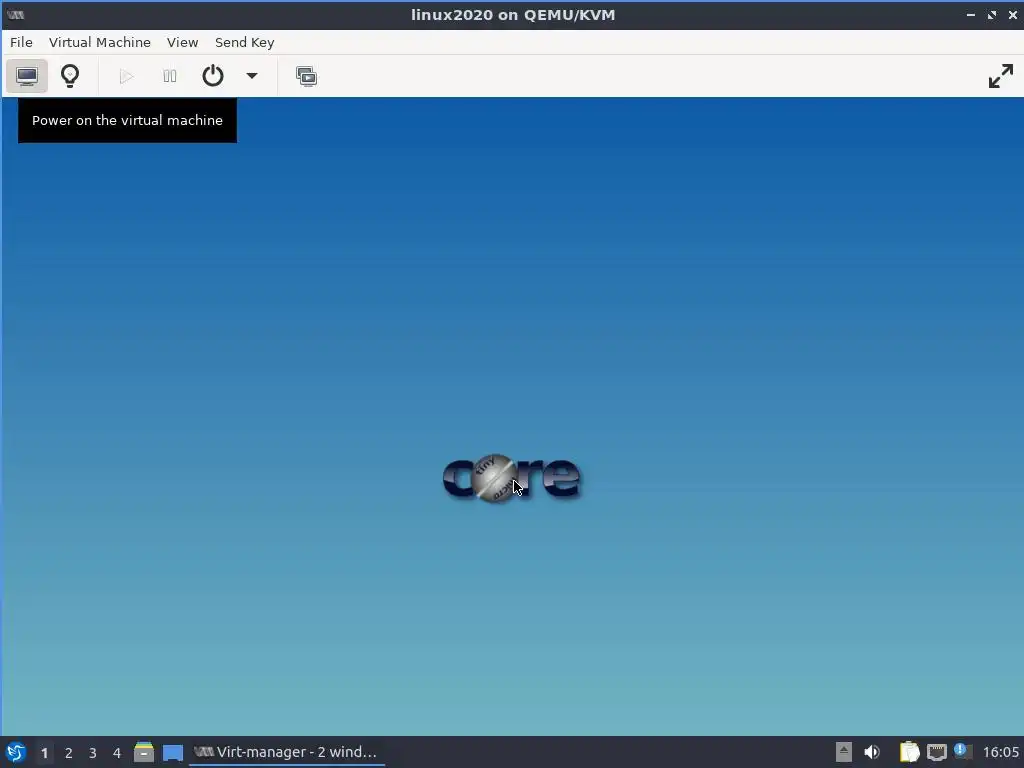Show the graphical console view
Viewport: 1024px width, 768px height.
(27, 76)
